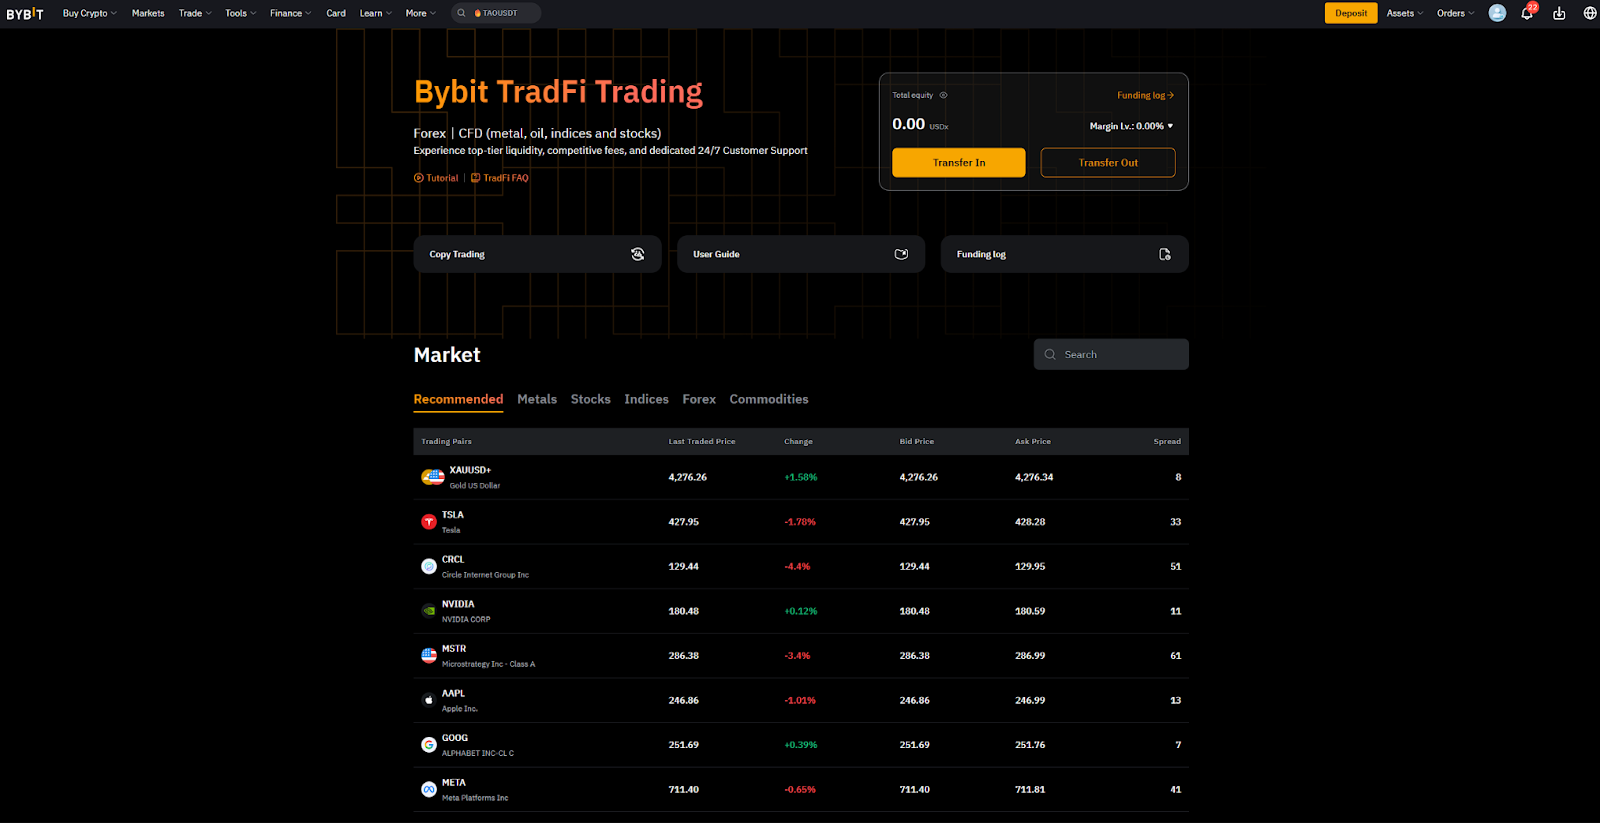Click the Market search field
Image resolution: width=1600 pixels, height=823 pixels.
click(x=1111, y=354)
